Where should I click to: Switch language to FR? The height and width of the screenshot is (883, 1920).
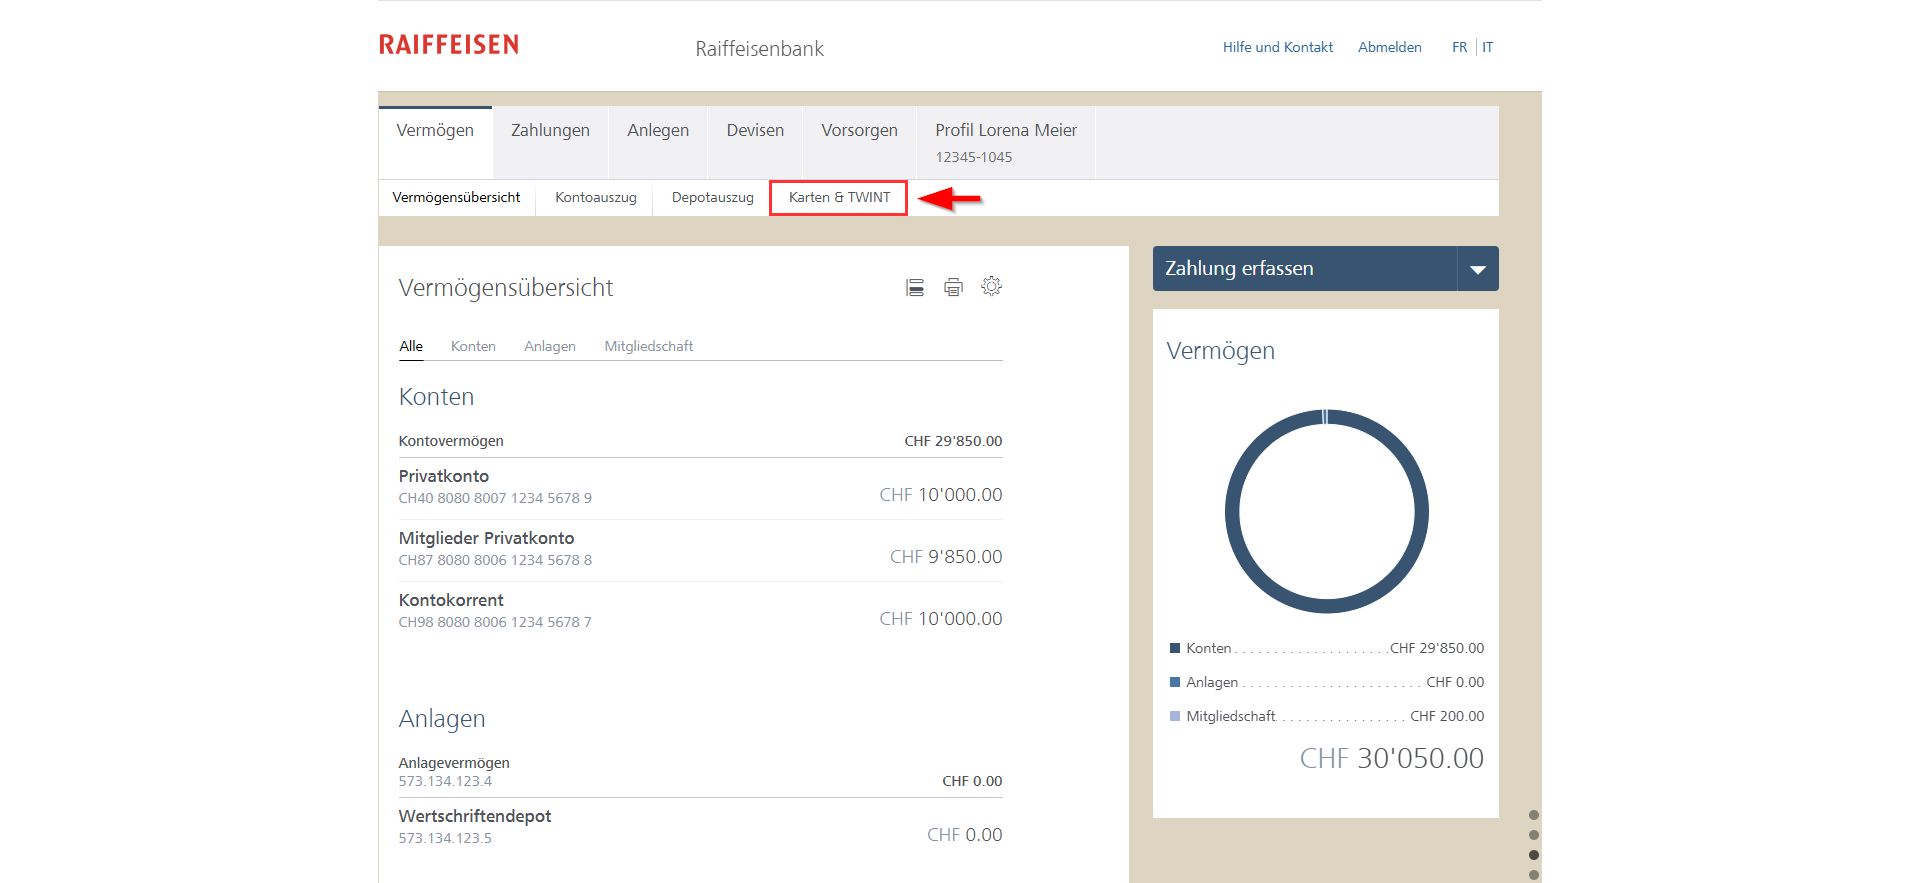[x=1459, y=47]
